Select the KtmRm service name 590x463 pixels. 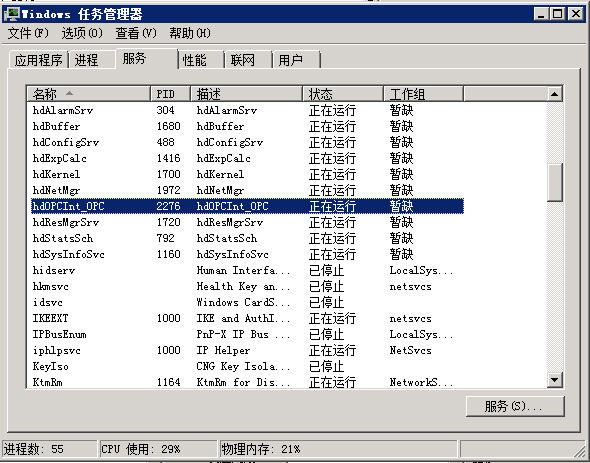click(47, 382)
